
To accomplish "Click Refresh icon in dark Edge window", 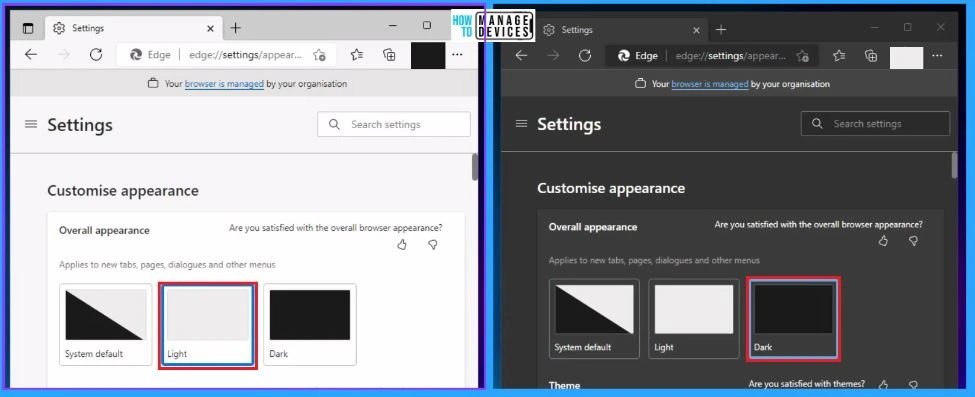I will click(x=585, y=56).
